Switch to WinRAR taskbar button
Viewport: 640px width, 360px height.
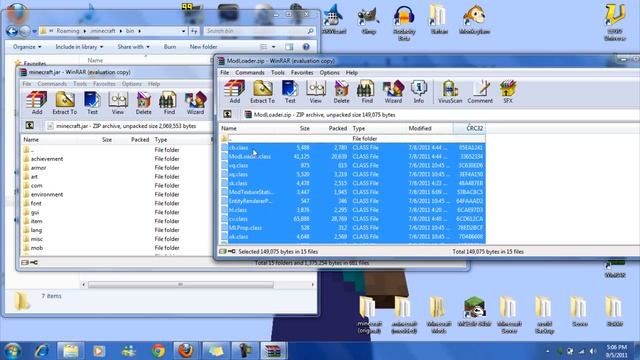pyautogui.click(x=273, y=351)
